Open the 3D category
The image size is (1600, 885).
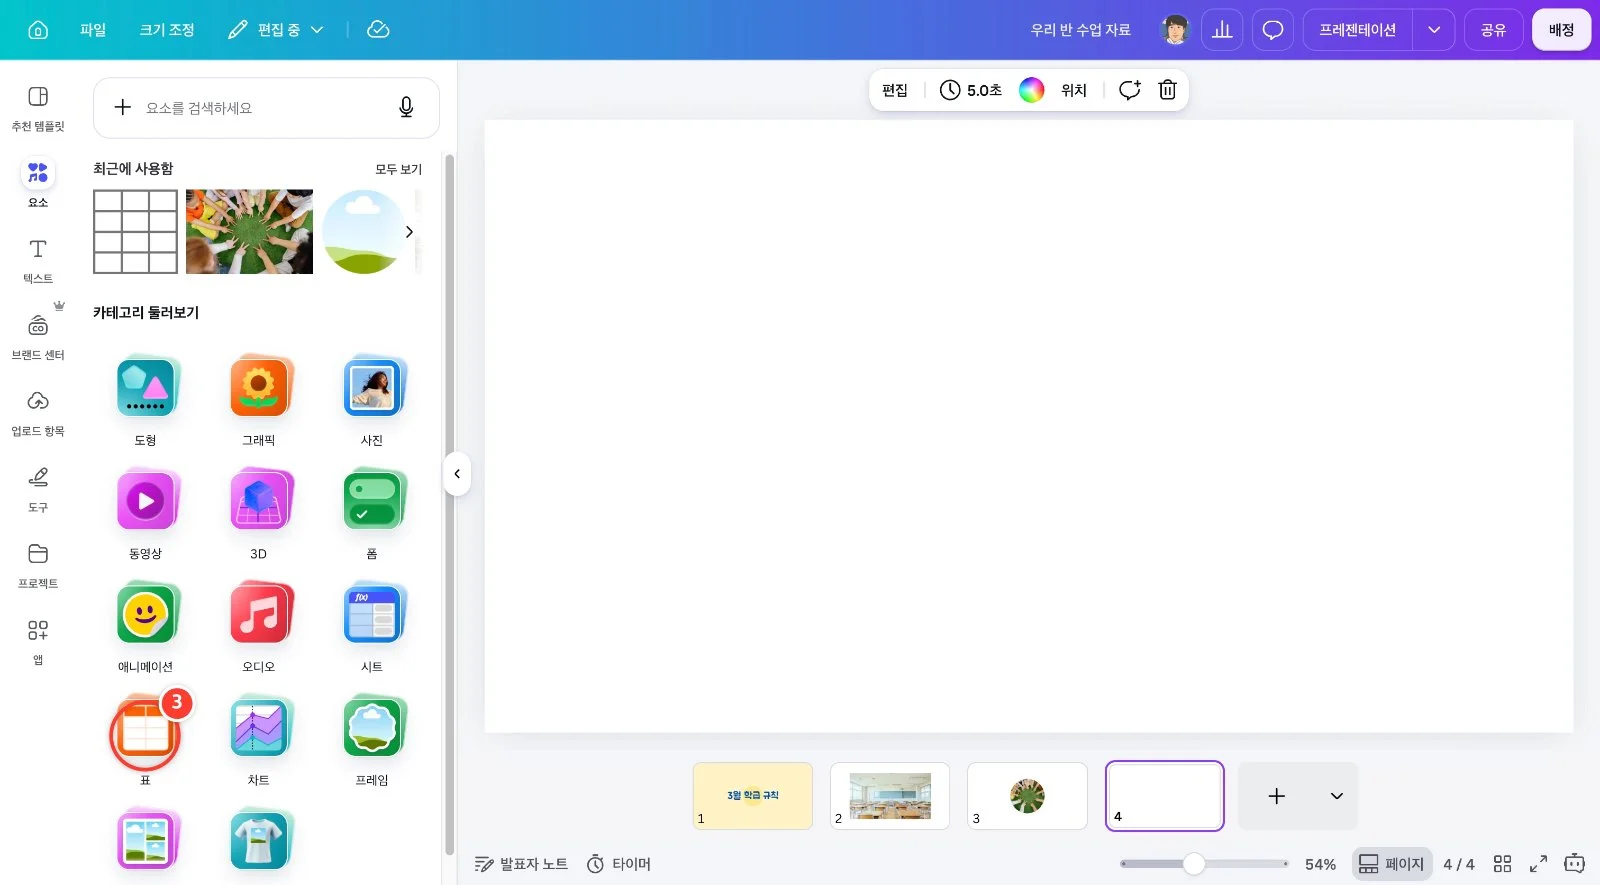(259, 513)
